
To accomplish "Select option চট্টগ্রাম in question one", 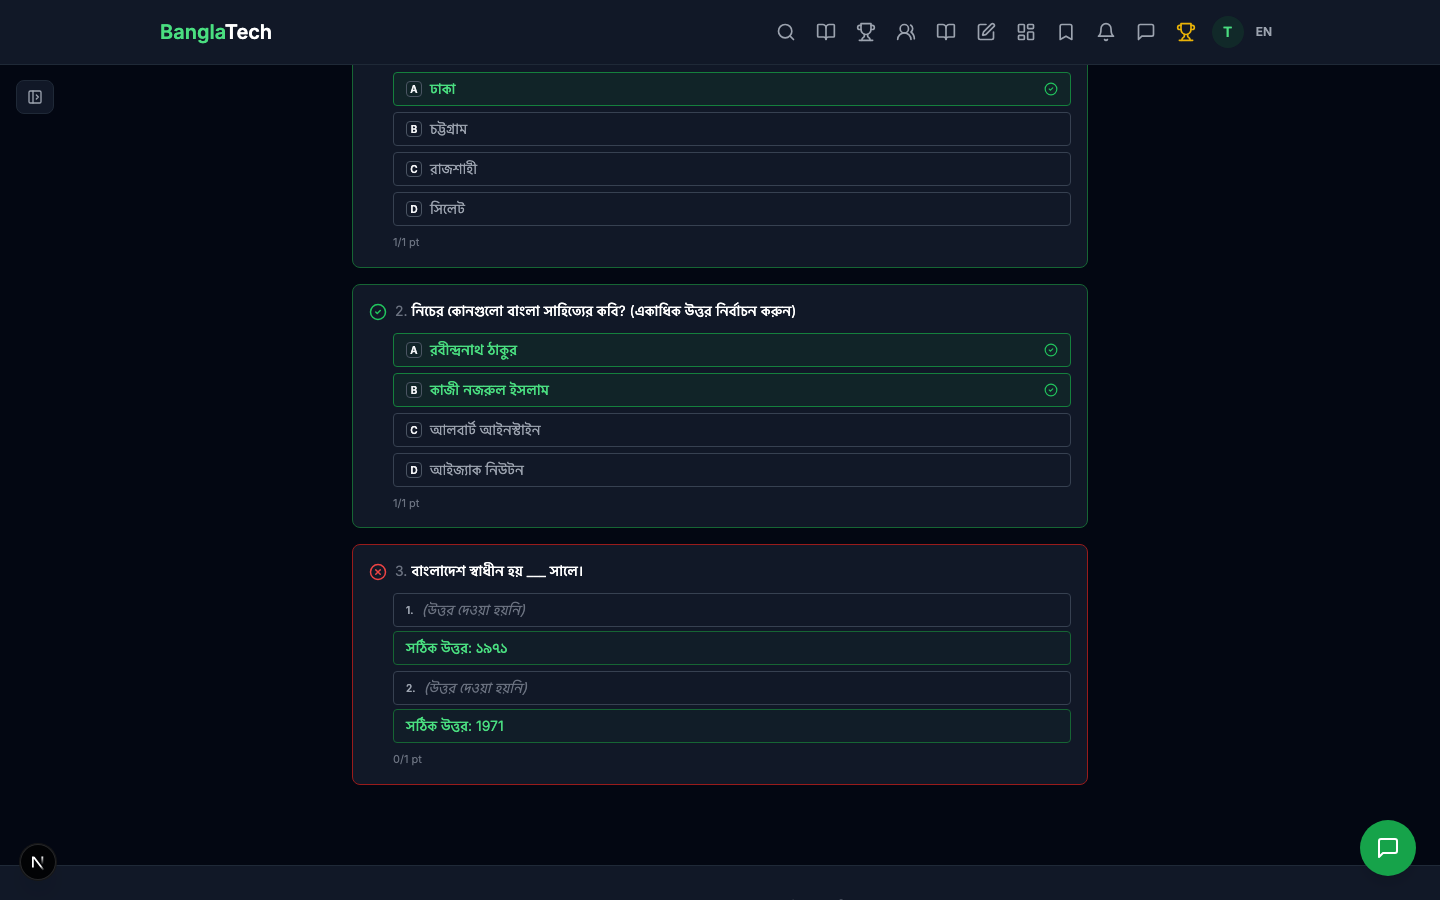I will 731,129.
